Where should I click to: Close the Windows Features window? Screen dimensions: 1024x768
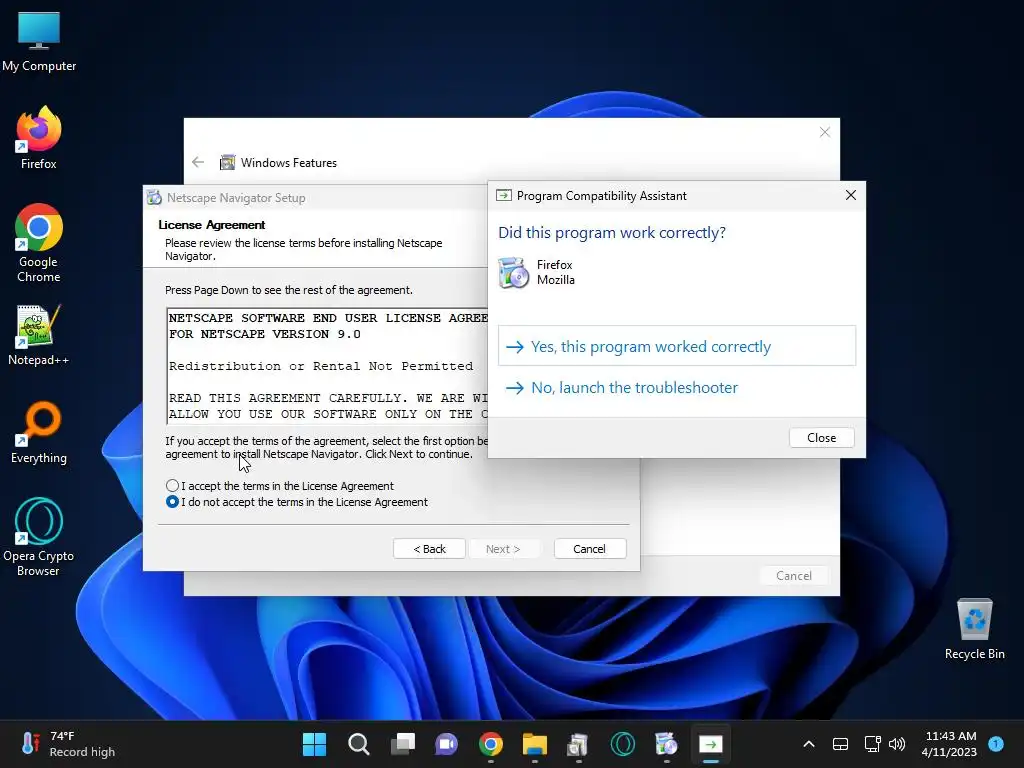[825, 133]
